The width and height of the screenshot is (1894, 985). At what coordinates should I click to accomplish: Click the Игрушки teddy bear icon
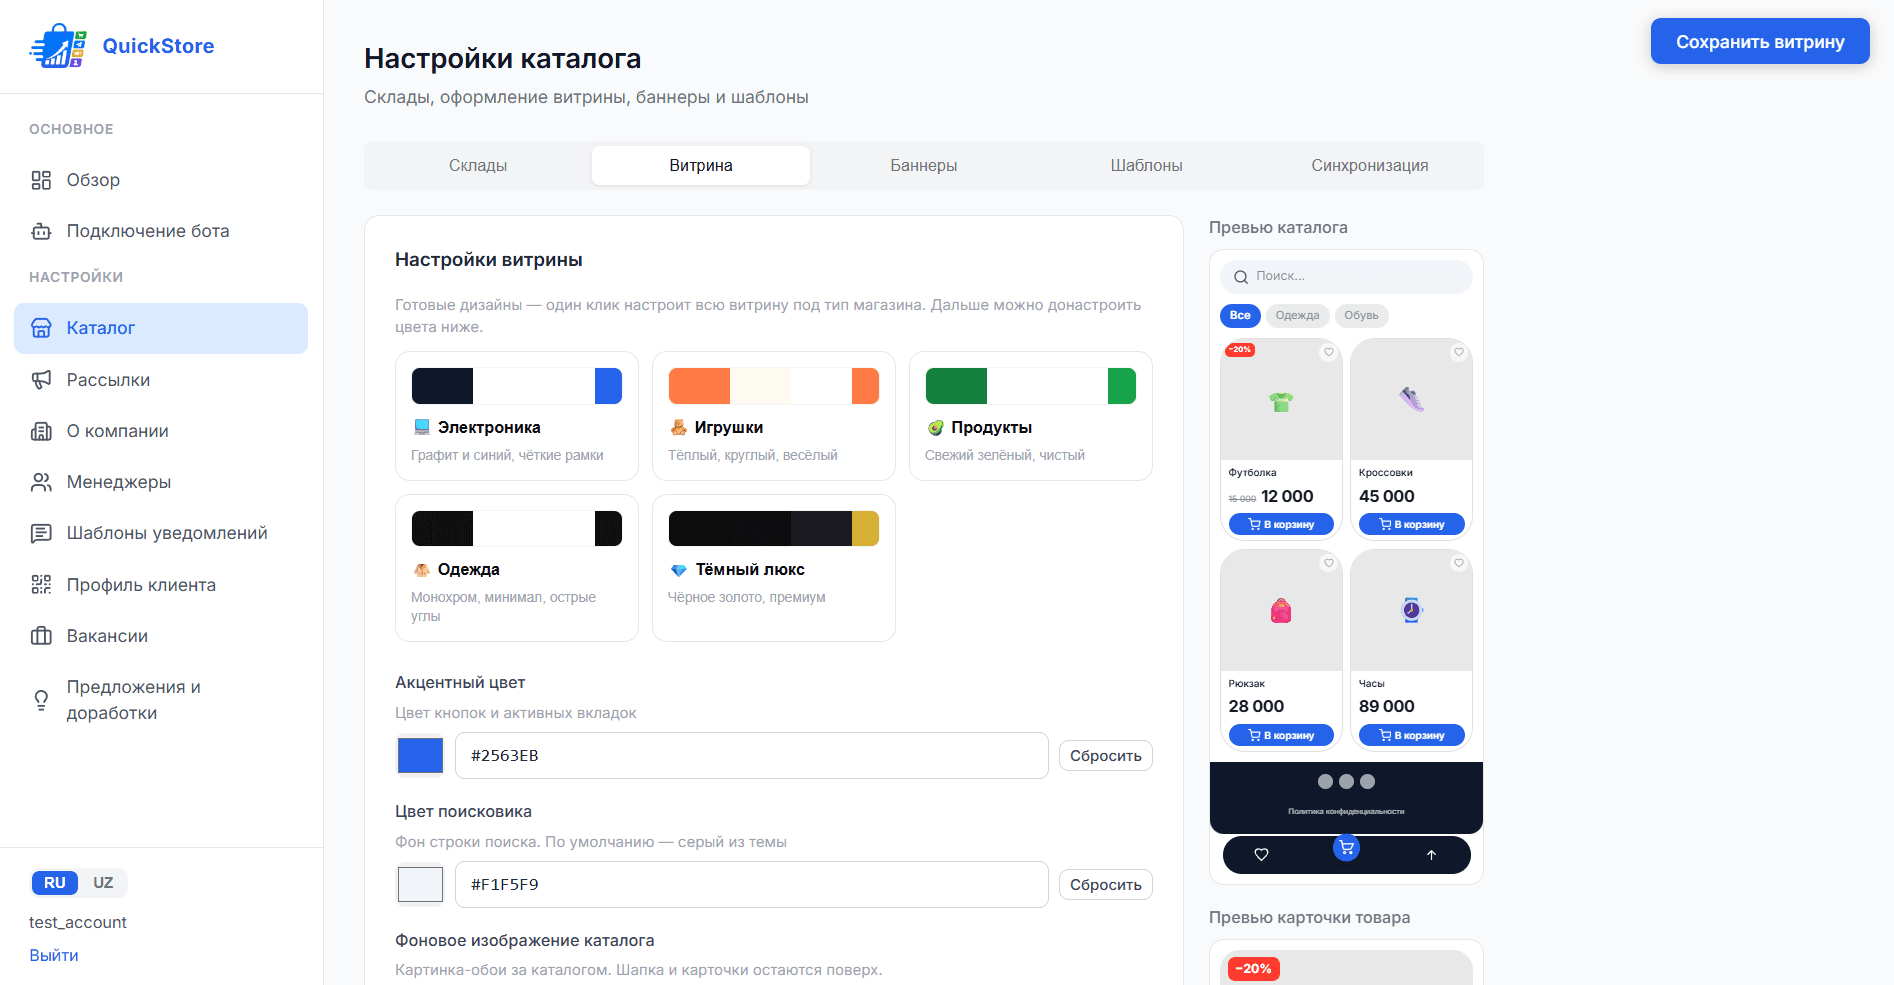click(679, 427)
